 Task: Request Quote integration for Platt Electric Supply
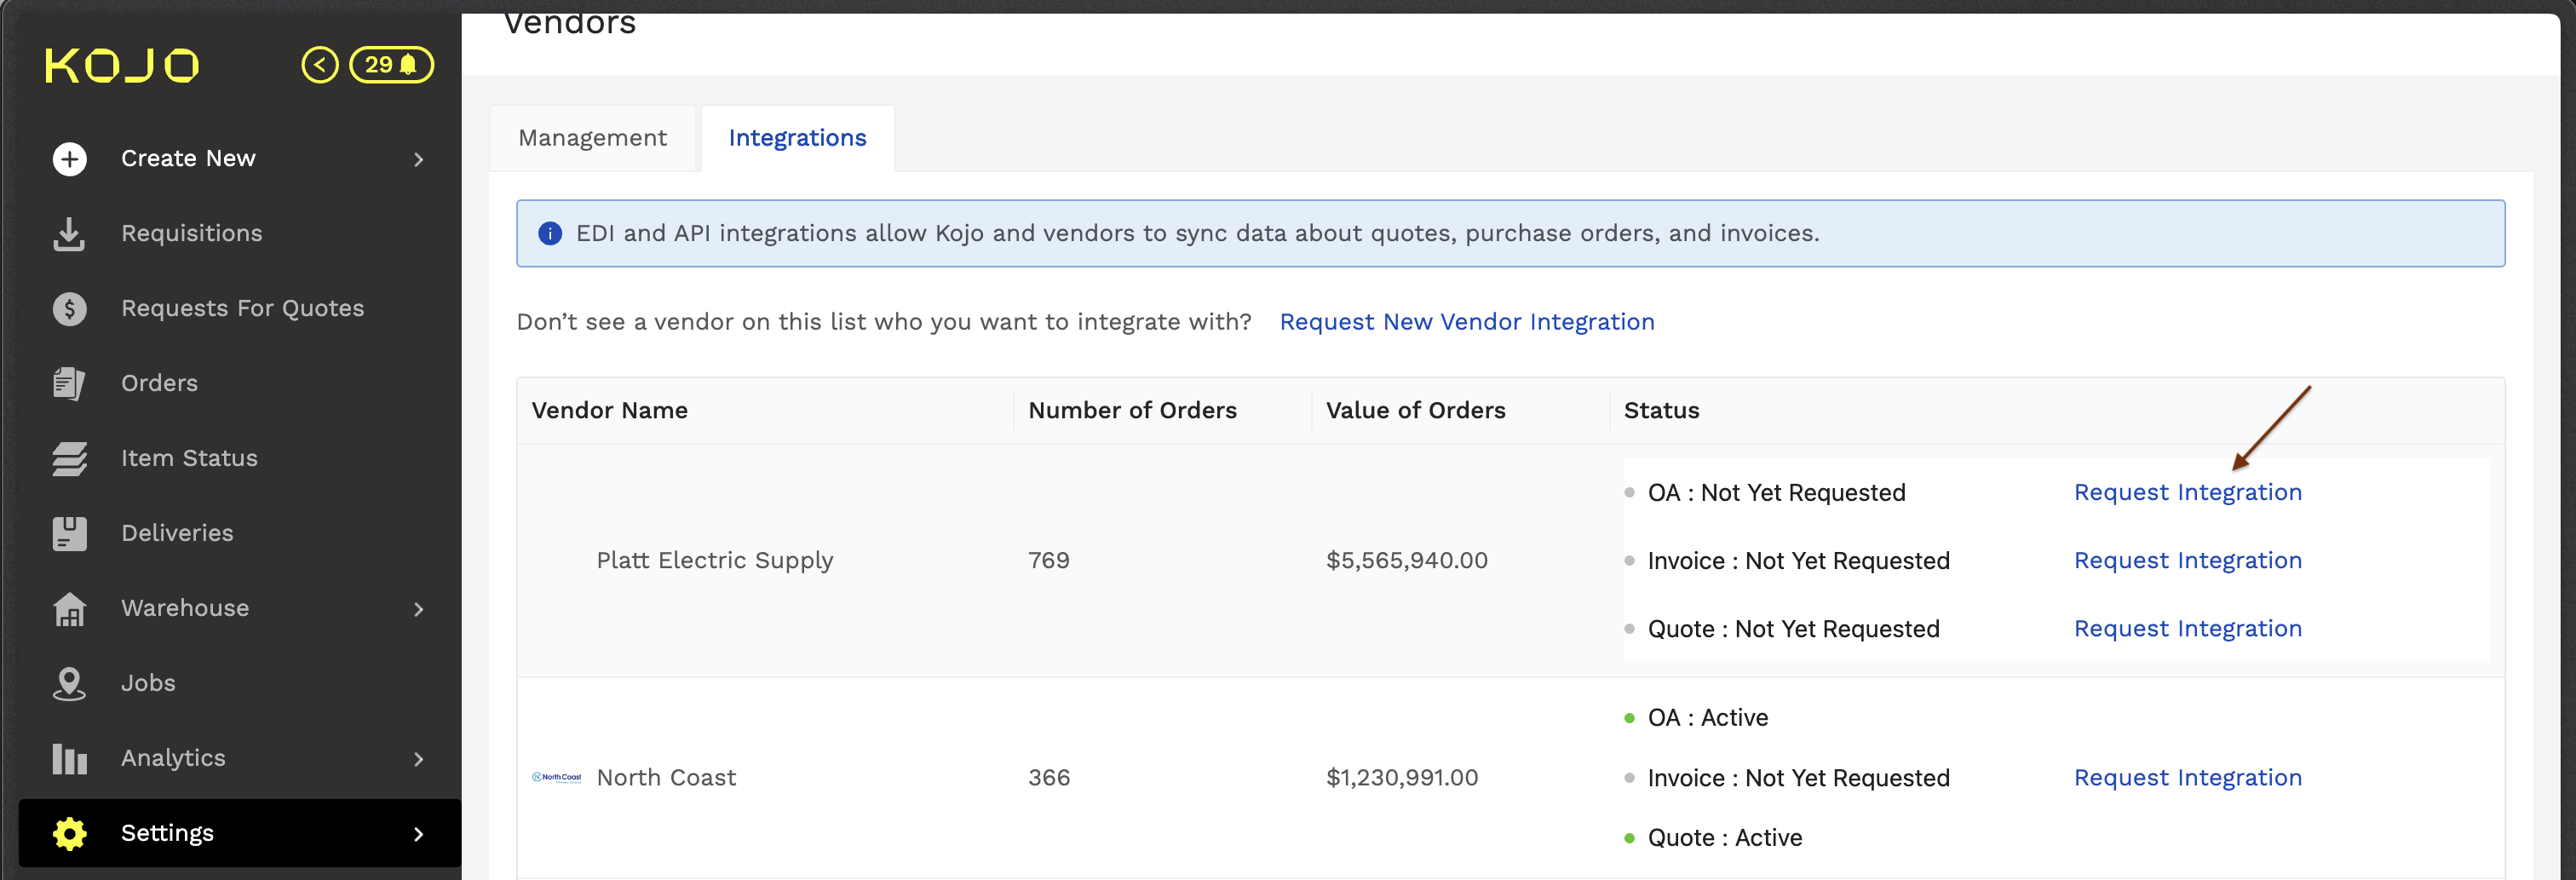point(2187,628)
